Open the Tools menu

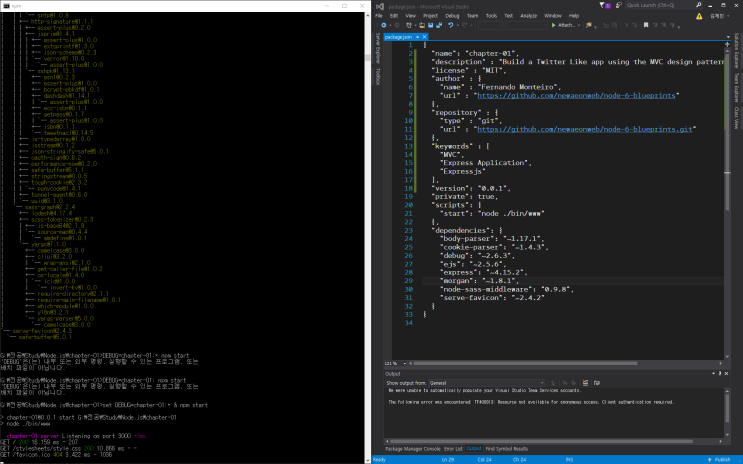click(x=491, y=16)
